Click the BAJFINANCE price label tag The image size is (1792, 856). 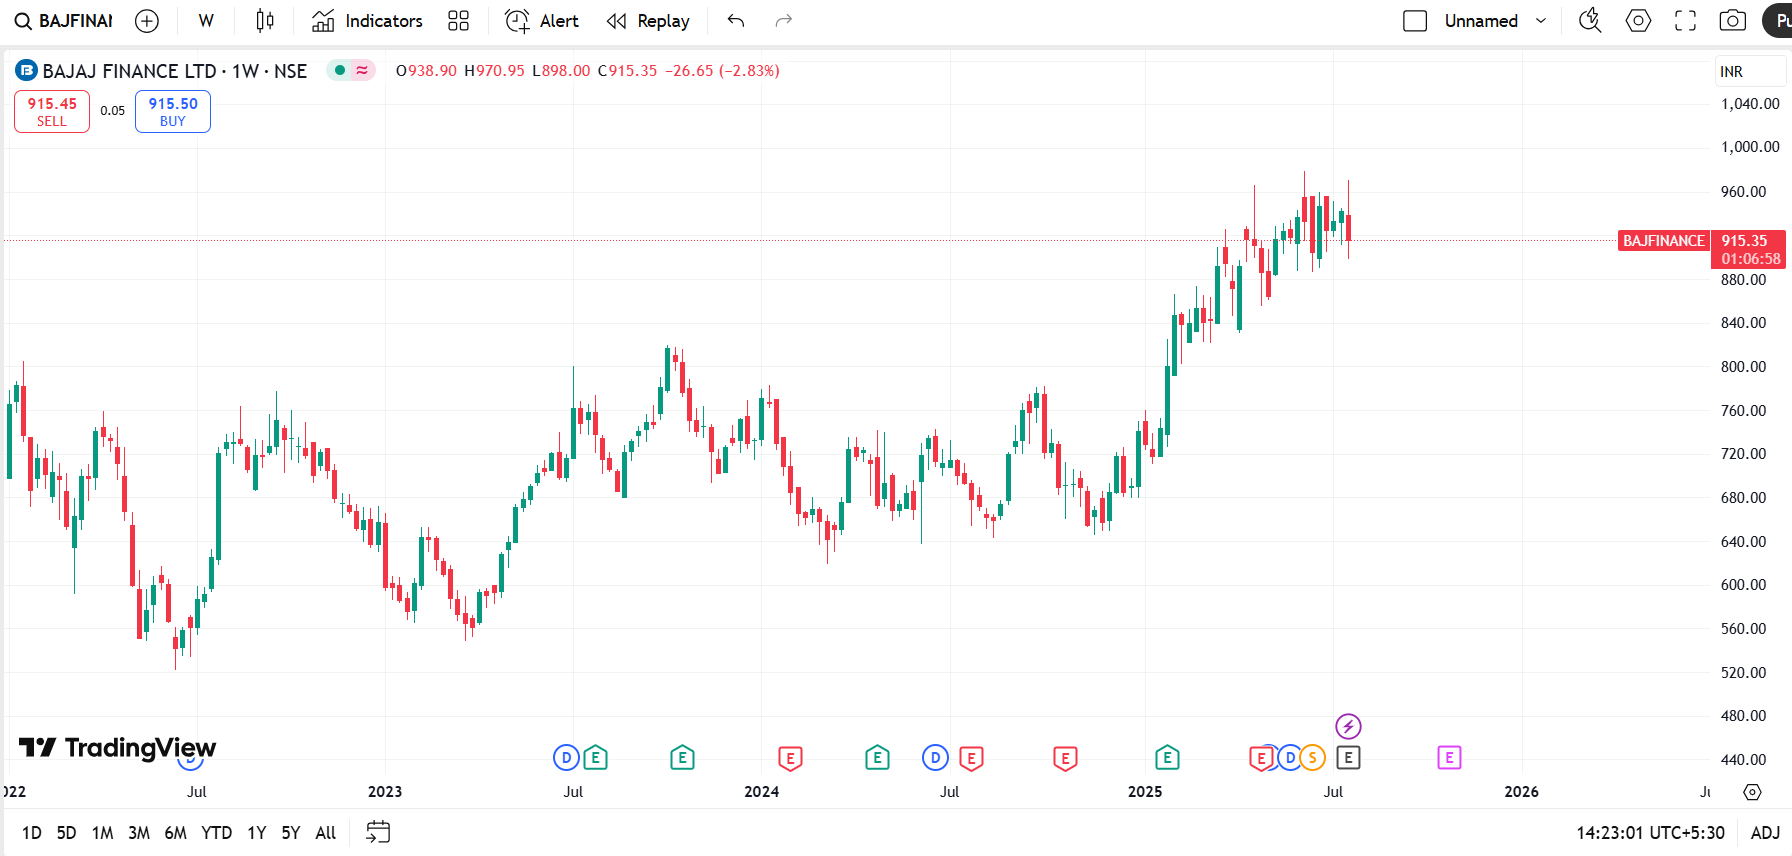[1663, 241]
